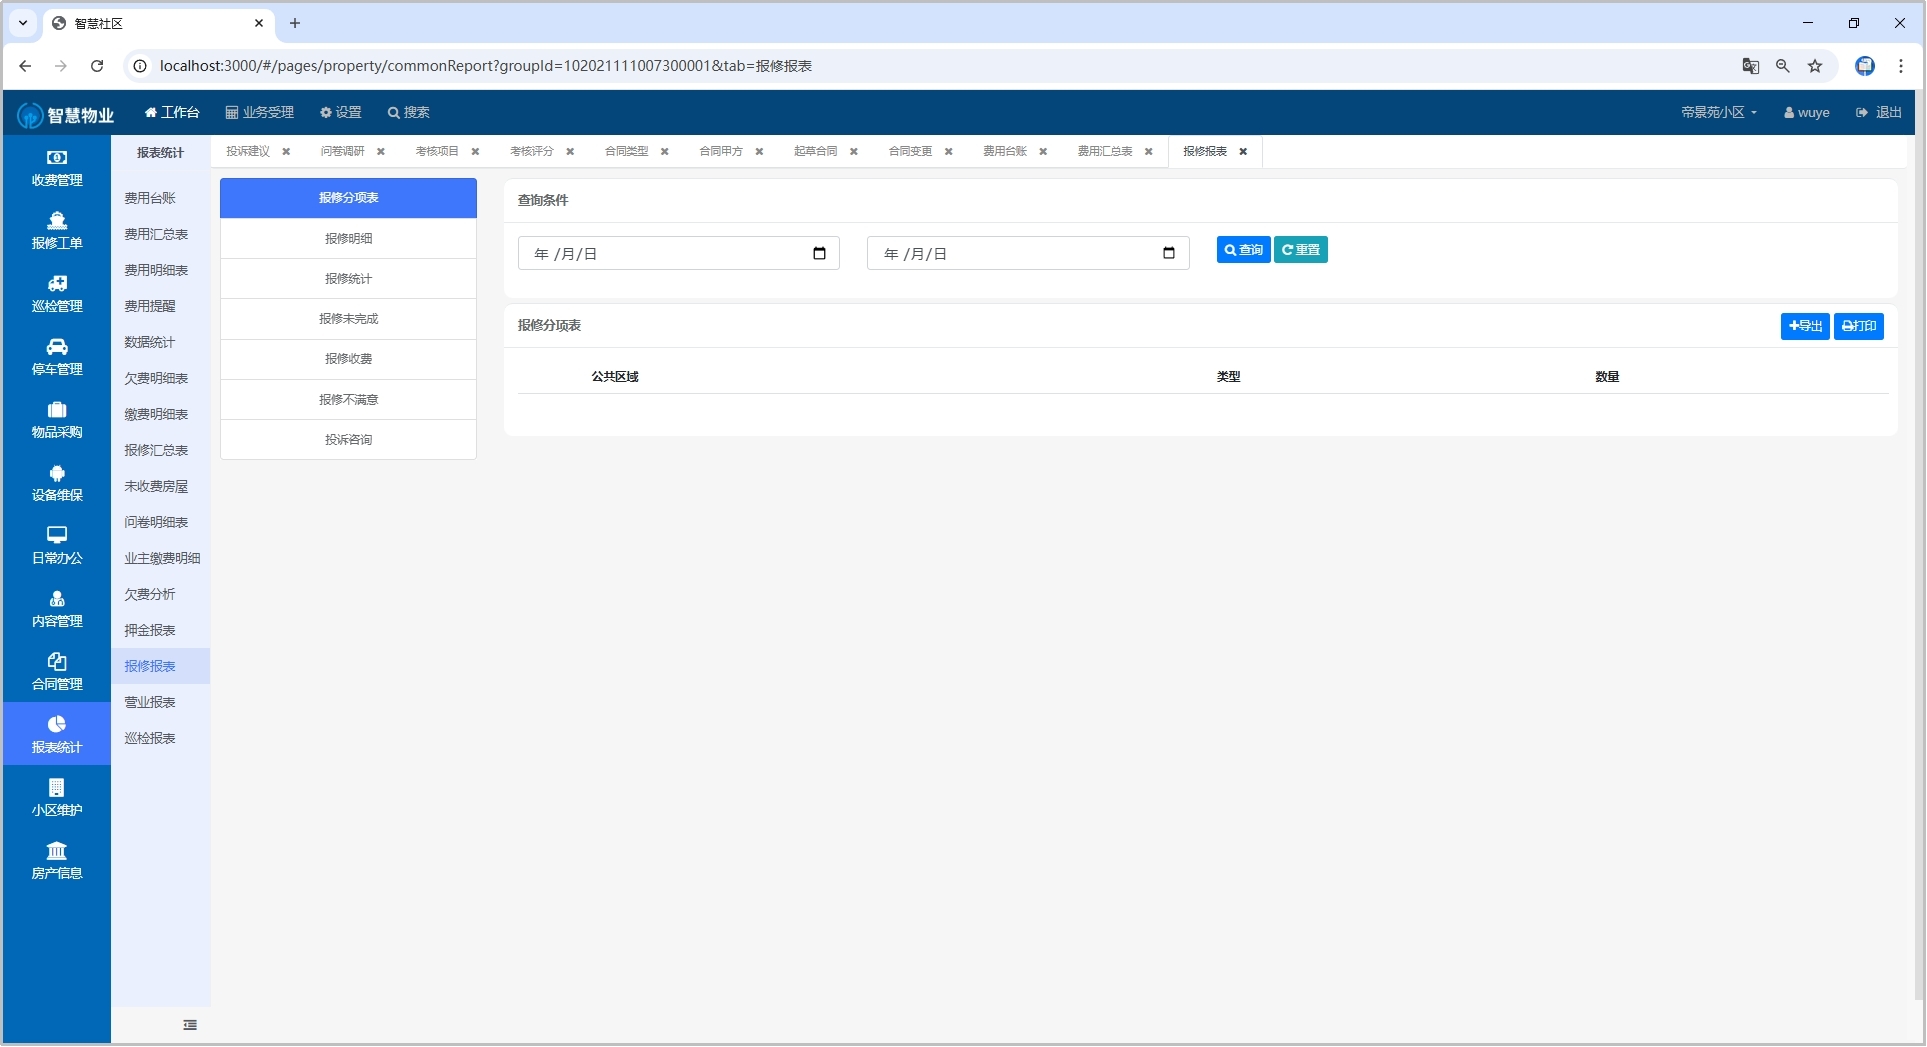The width and height of the screenshot is (1927, 1047).
Task: Open the 业务受理 top menu
Action: pyautogui.click(x=260, y=113)
